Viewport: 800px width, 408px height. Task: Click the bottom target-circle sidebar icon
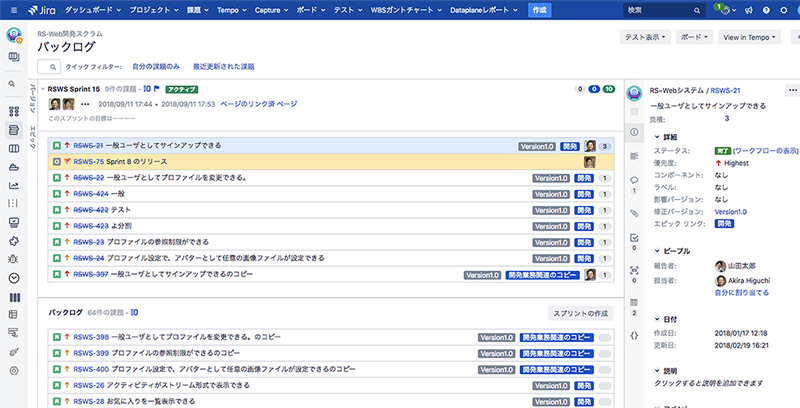tap(14, 371)
